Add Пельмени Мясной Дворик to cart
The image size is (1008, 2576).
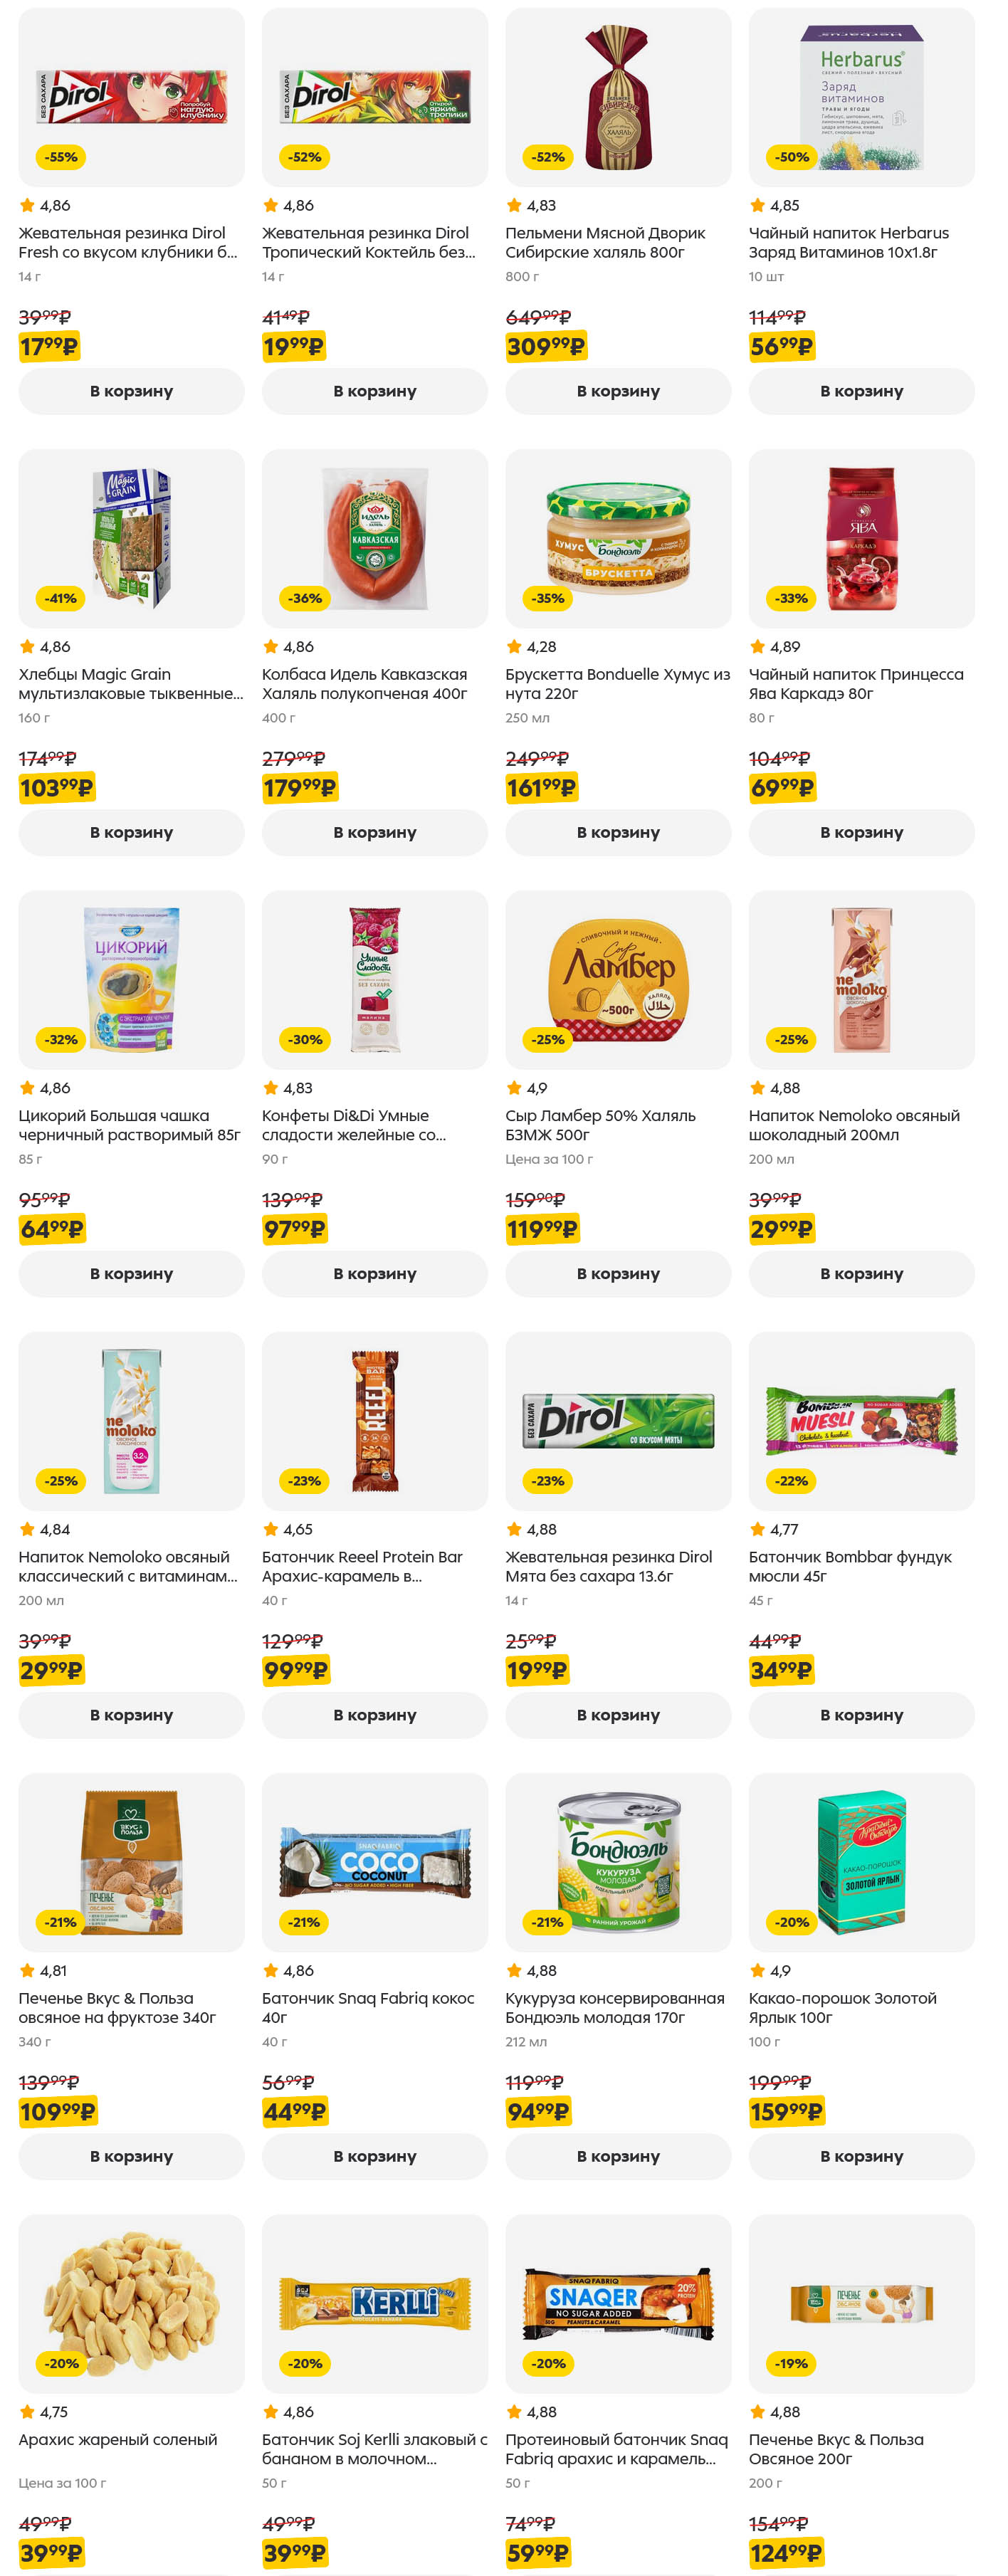pos(618,391)
